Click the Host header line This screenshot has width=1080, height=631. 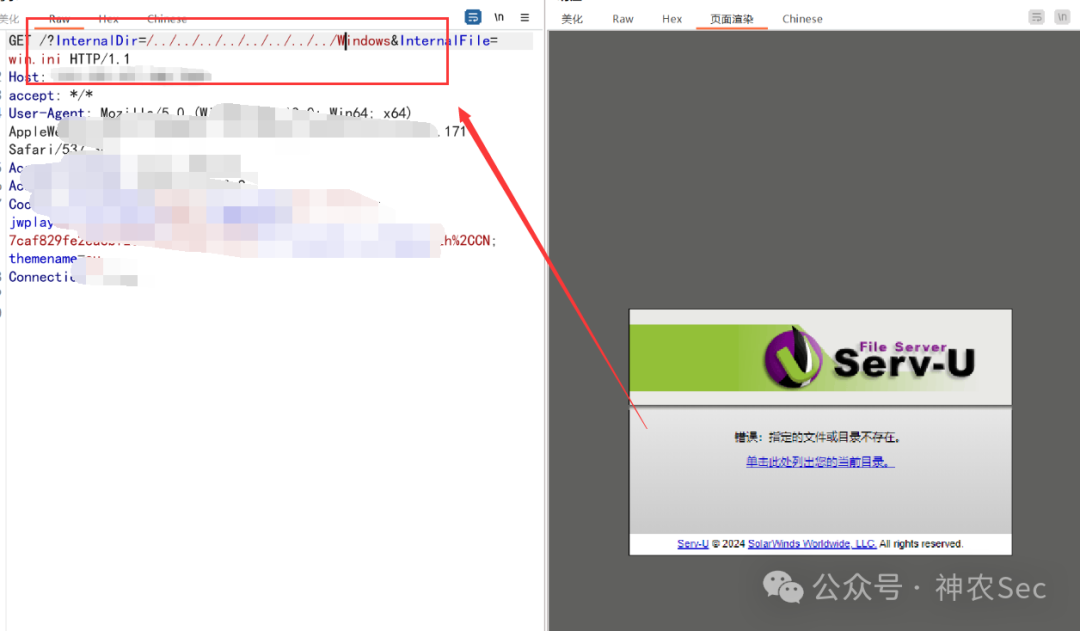click(x=110, y=77)
